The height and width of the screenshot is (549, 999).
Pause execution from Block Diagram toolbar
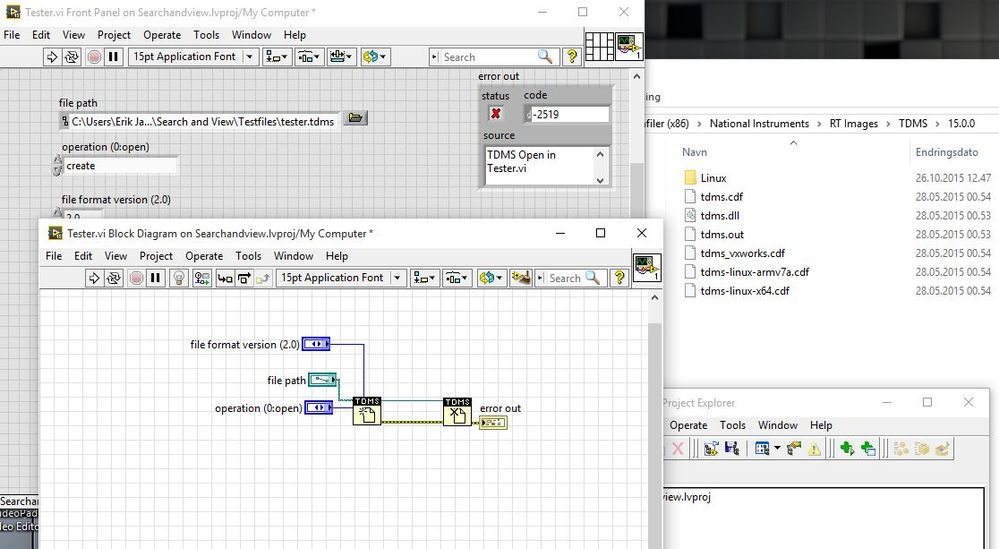pyautogui.click(x=155, y=278)
